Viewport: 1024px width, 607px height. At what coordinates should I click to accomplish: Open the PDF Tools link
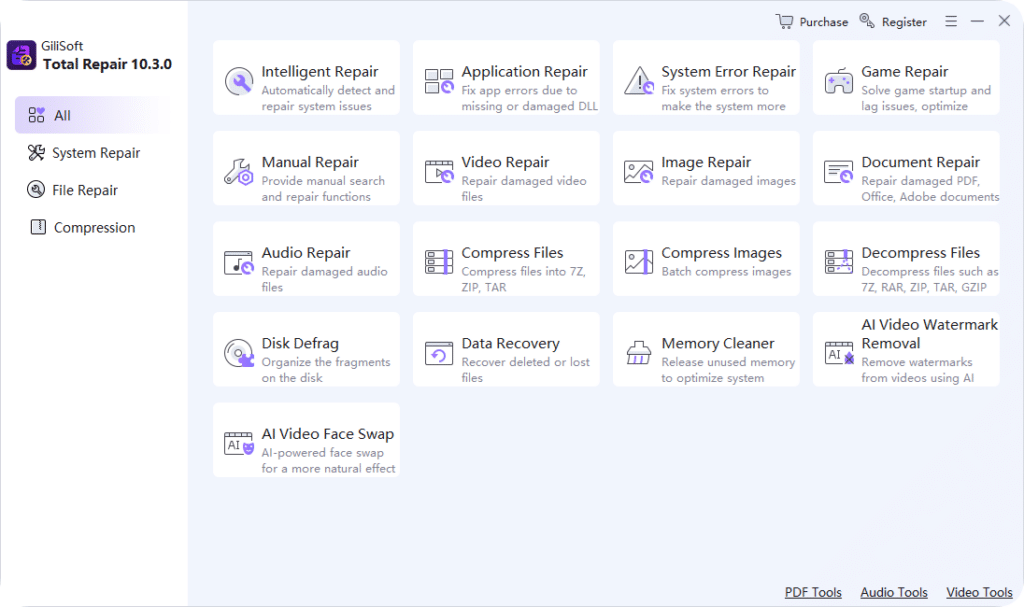point(813,592)
